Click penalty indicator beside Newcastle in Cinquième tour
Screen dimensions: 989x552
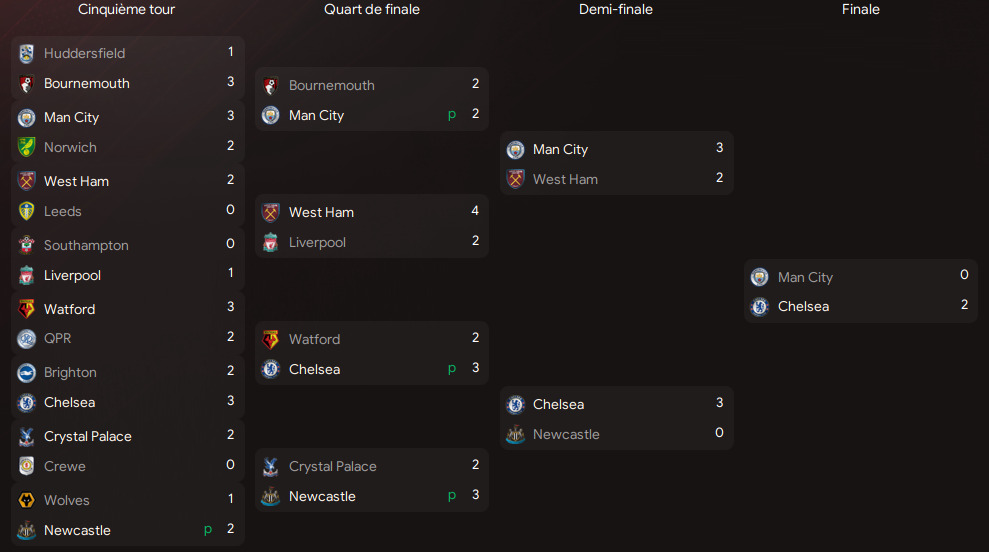pos(208,529)
